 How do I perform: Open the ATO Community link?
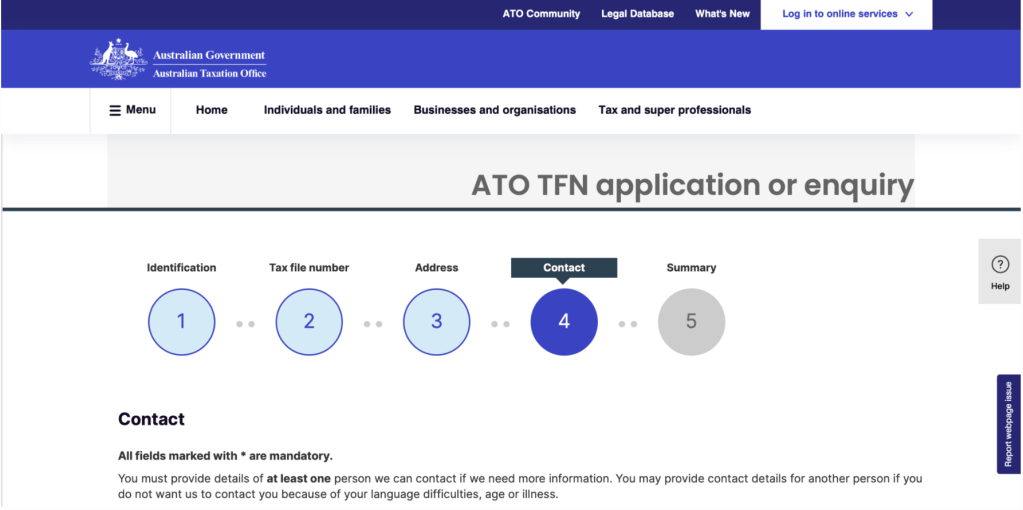tap(541, 14)
